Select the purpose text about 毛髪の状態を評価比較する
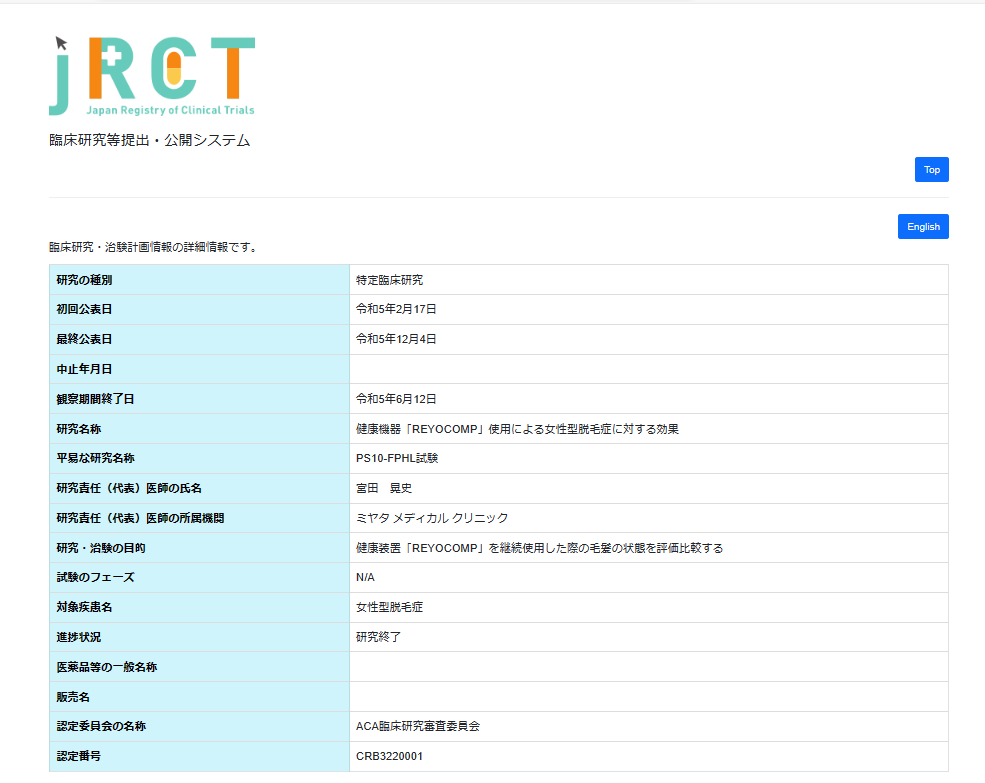Screen dimensions: 985x783 (540, 548)
